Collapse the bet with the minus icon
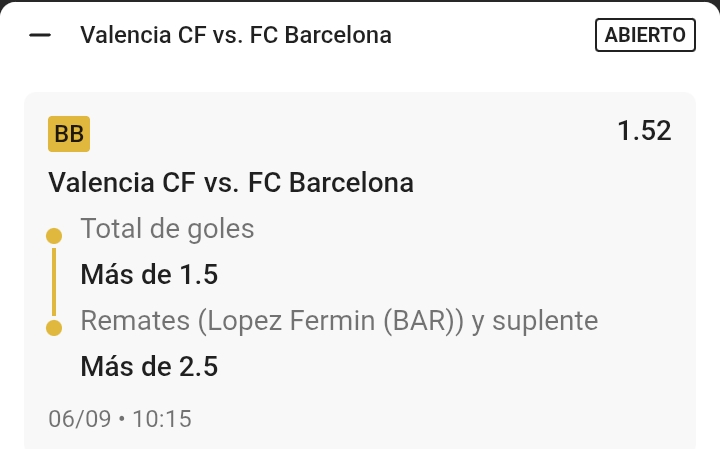Viewport: 720px width, 449px height. click(x=40, y=35)
